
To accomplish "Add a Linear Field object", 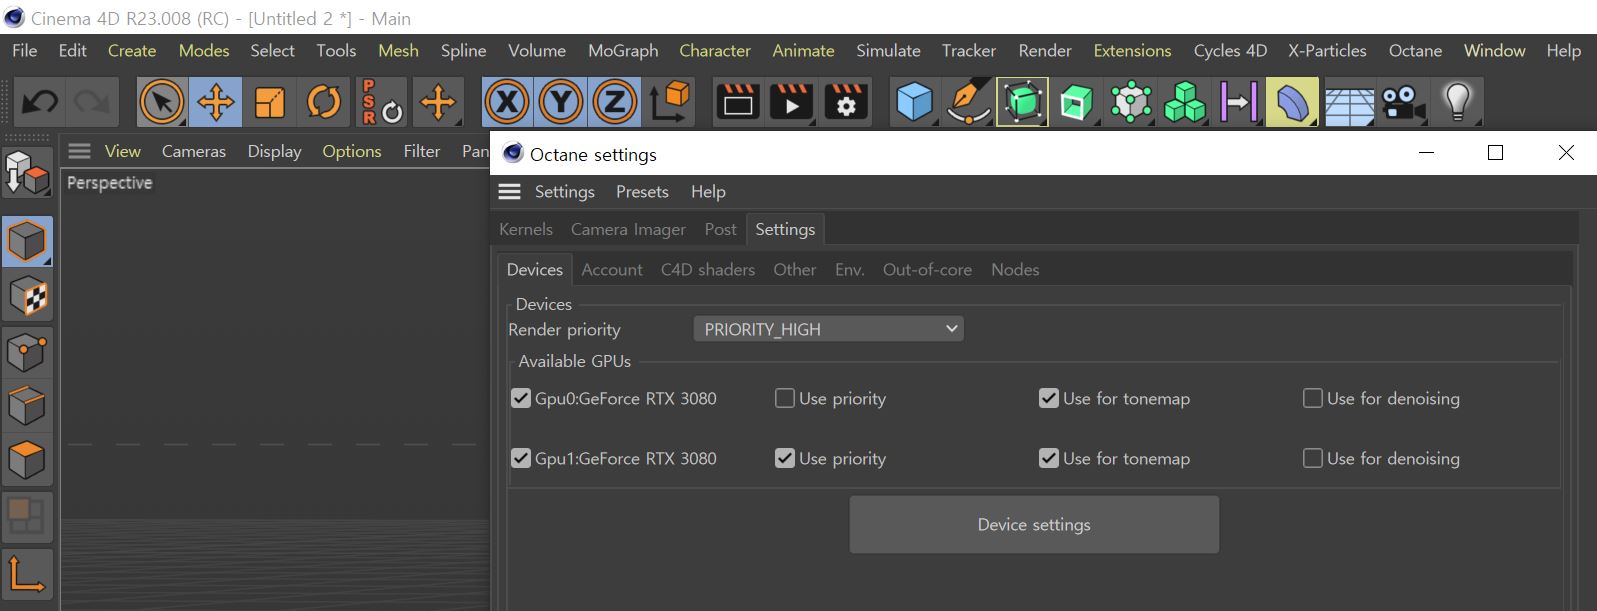I will (x=1238, y=102).
